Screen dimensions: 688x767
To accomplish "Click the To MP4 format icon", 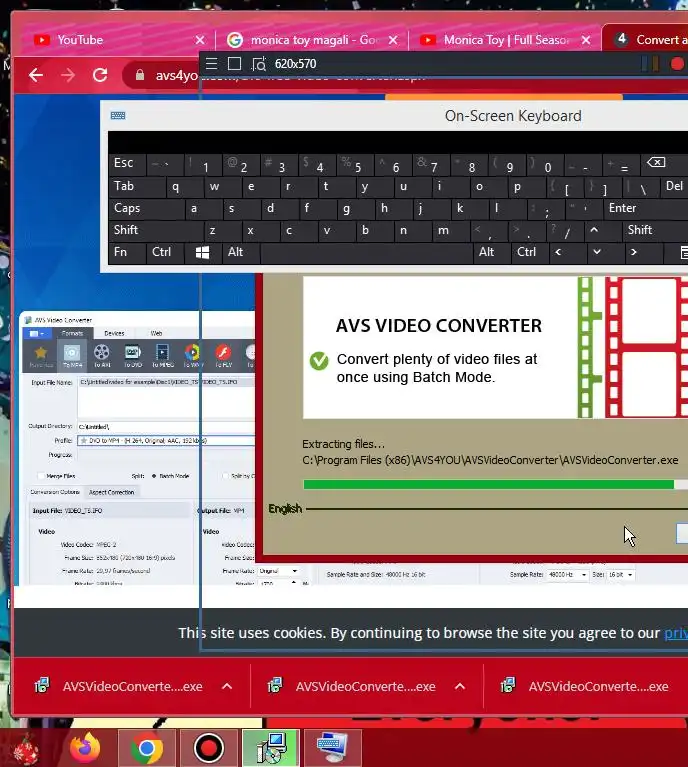I will click(x=72, y=356).
